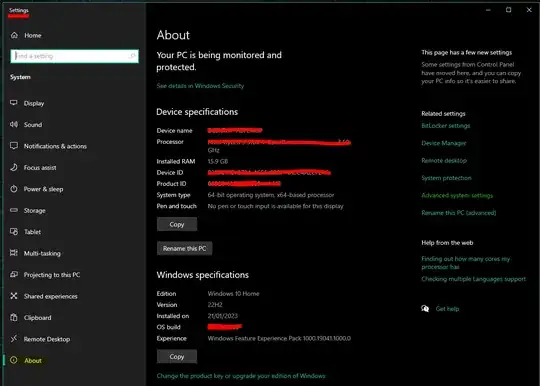Click the Get help chat icon
The image size is (540, 386).
[x=425, y=309]
